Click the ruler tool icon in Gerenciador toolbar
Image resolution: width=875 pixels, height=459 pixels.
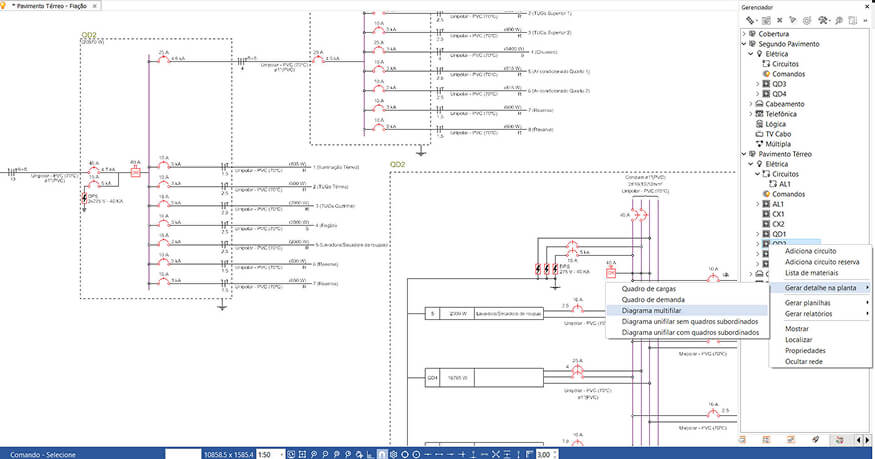click(750, 21)
